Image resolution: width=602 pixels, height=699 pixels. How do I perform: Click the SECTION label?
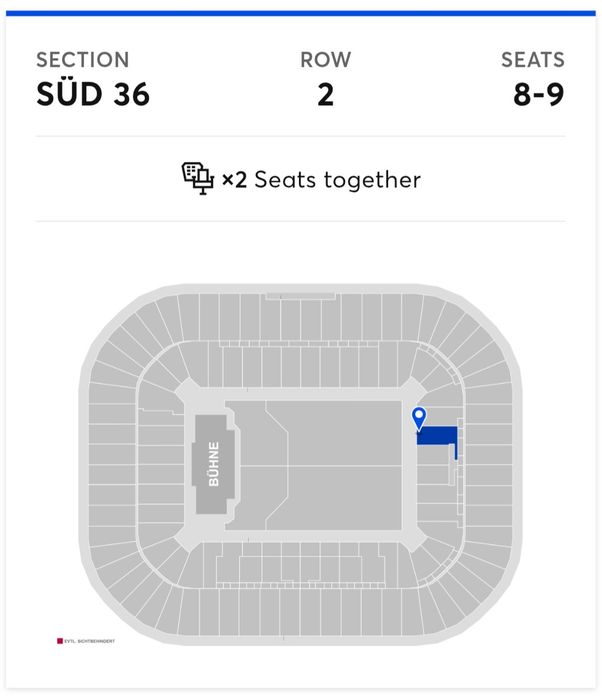pos(82,60)
